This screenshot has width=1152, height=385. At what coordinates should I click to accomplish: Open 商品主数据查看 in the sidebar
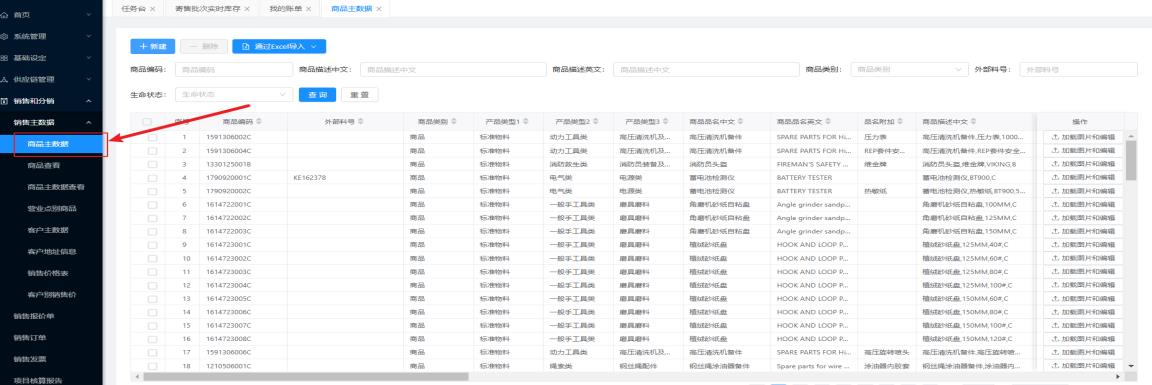[56, 187]
